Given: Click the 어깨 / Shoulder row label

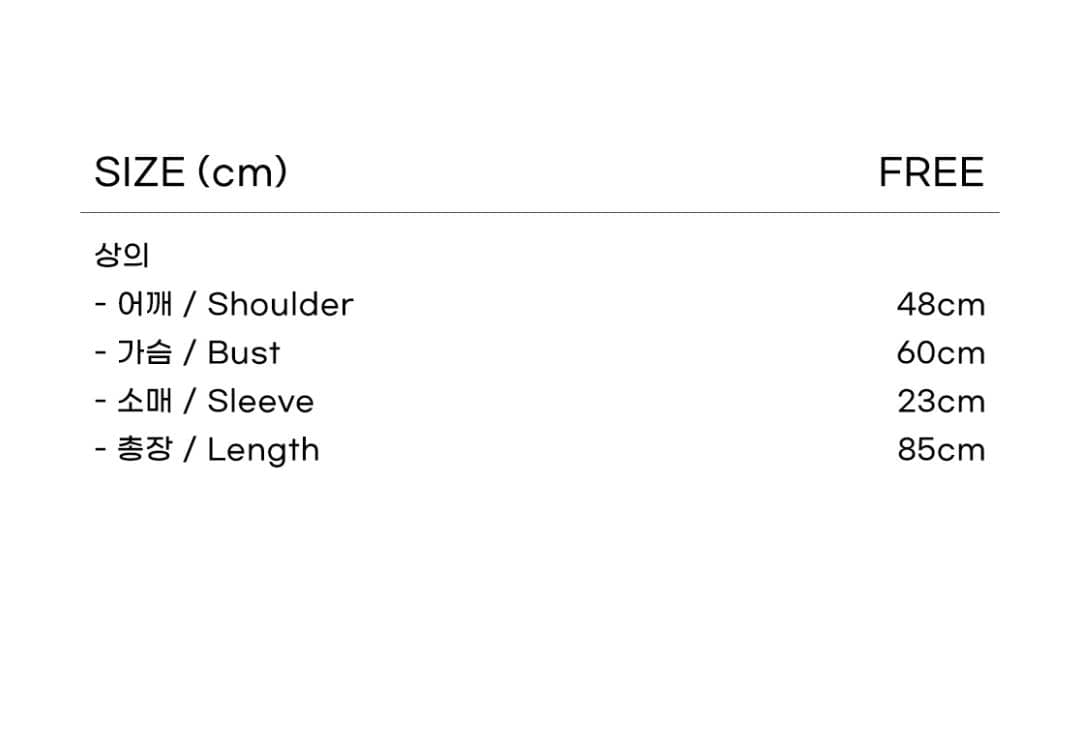Looking at the screenshot, I should (x=224, y=304).
